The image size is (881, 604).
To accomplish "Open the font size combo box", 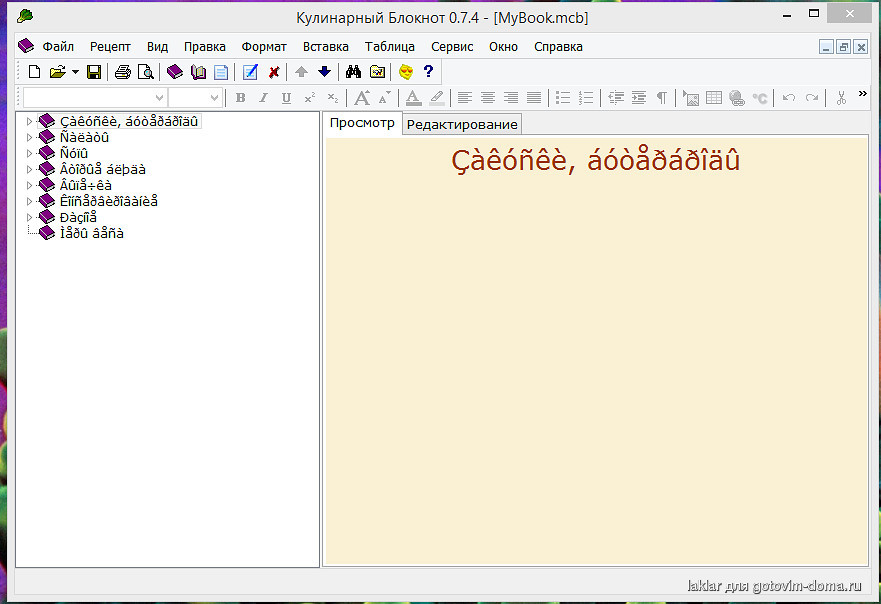I will pyautogui.click(x=195, y=98).
